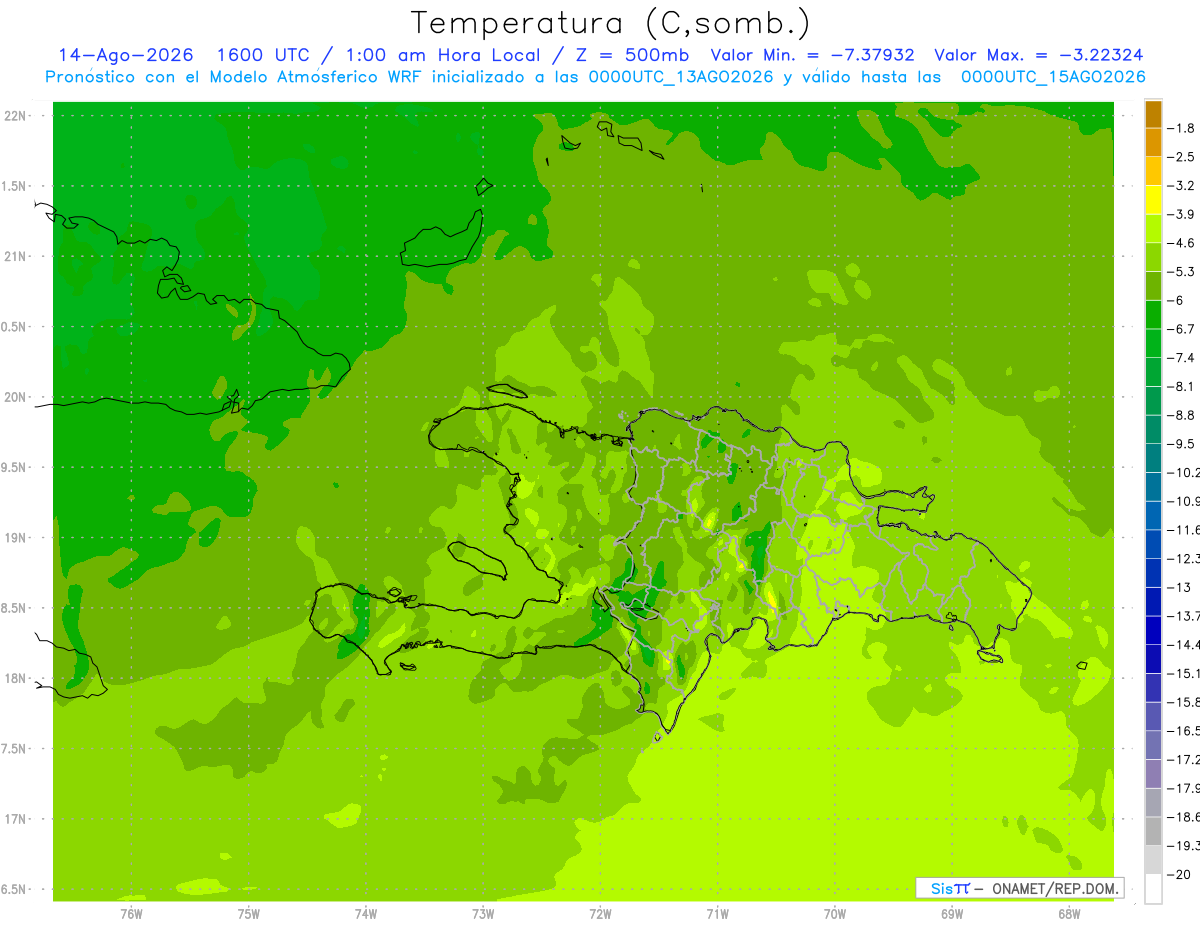Screen dimensions: 1200x927
Task: Select the '-8.8' colorbar value
Action: tap(1181, 415)
